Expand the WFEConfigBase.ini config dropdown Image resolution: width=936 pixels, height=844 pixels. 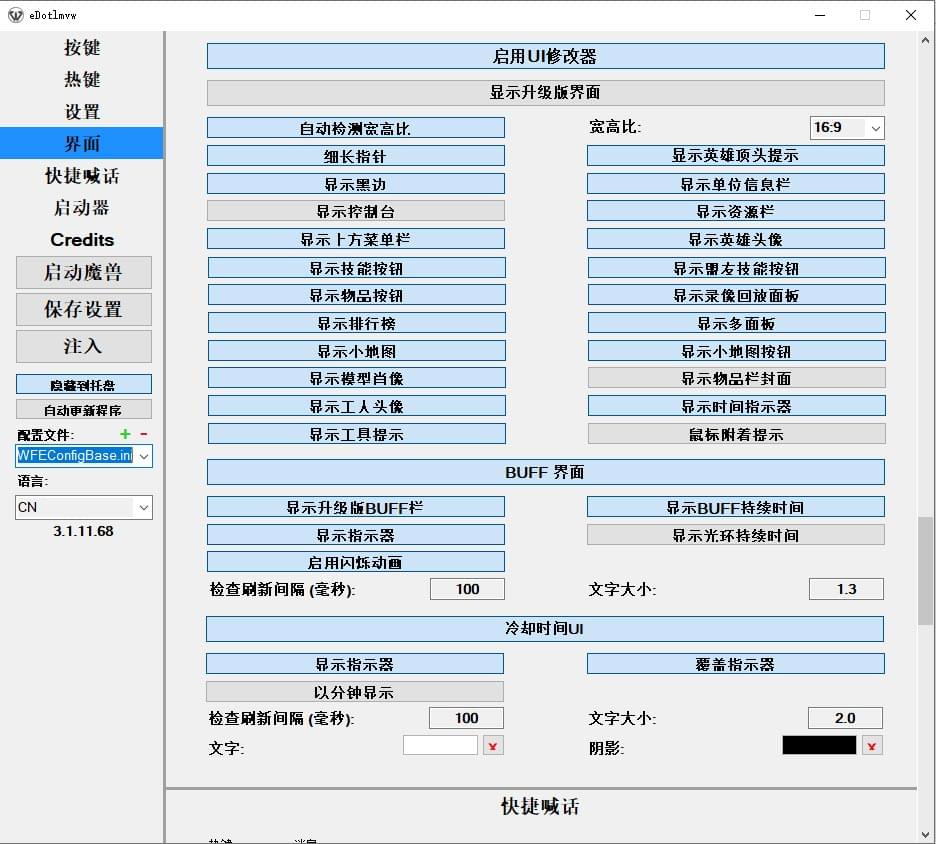(143, 456)
